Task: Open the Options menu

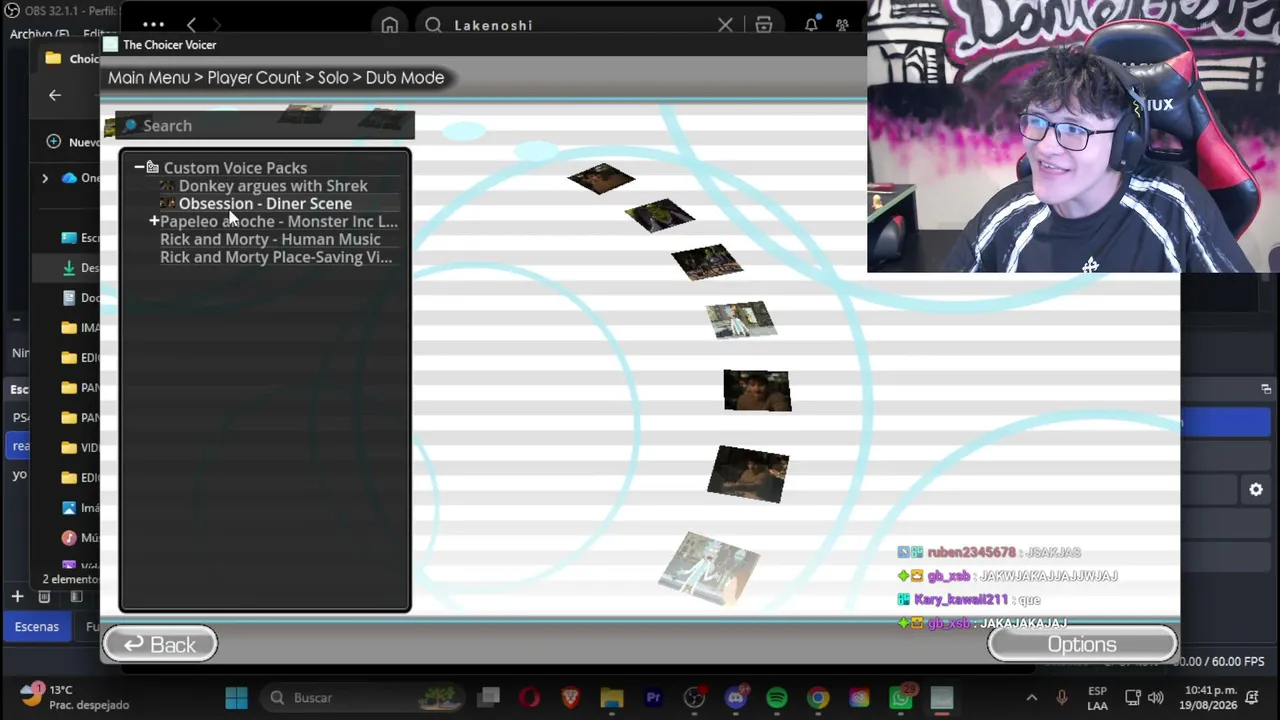Action: [1082, 645]
